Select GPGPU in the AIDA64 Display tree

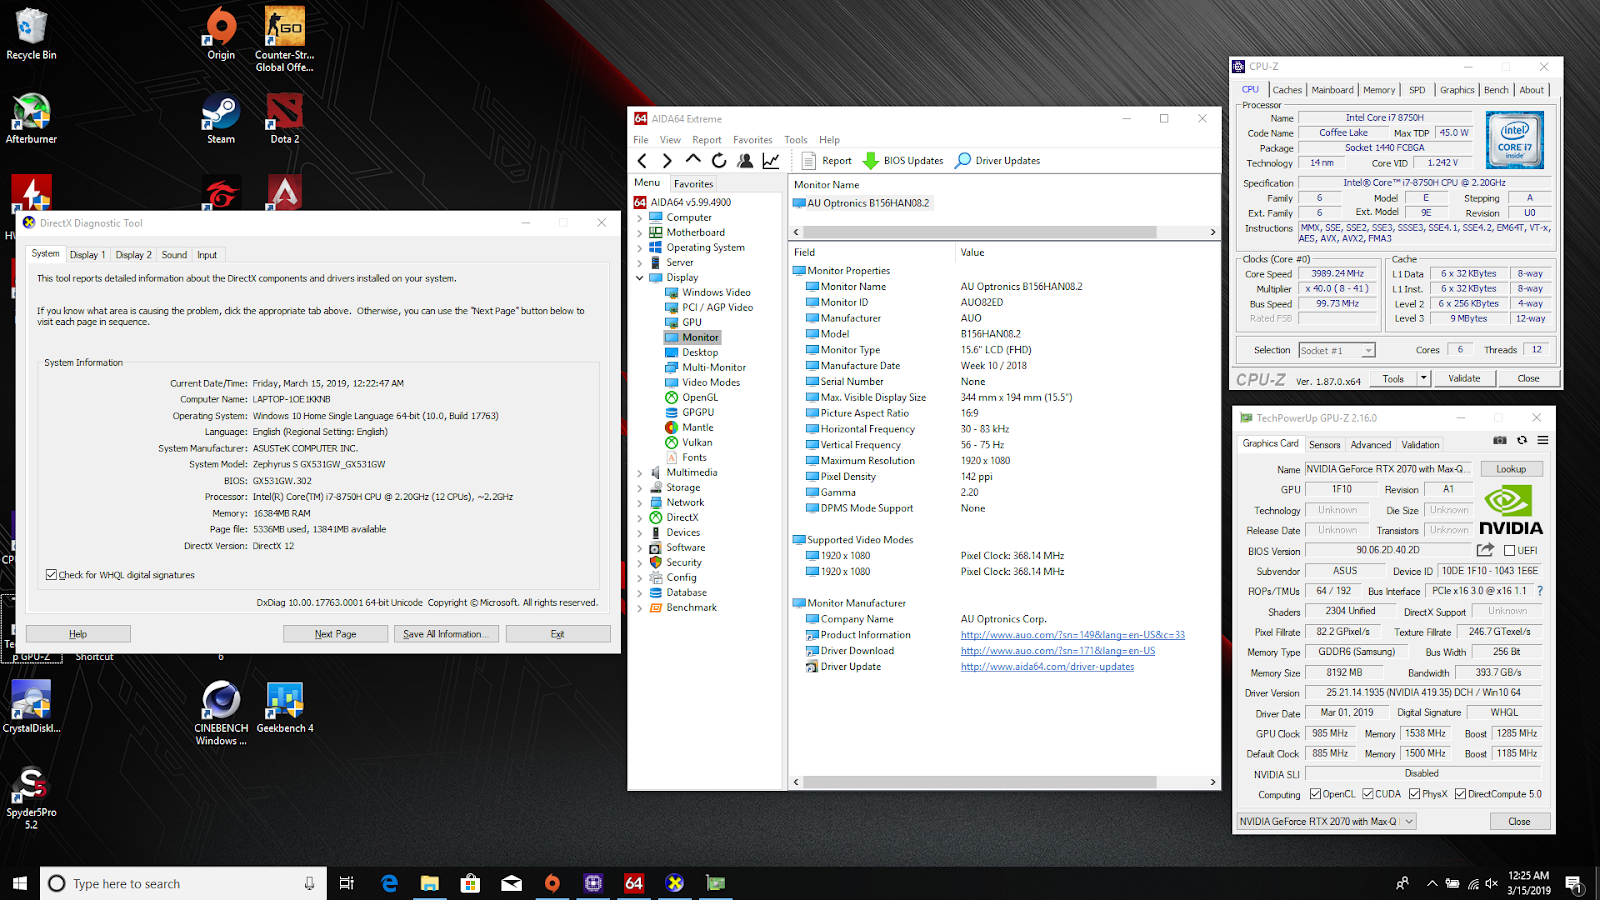click(x=698, y=413)
